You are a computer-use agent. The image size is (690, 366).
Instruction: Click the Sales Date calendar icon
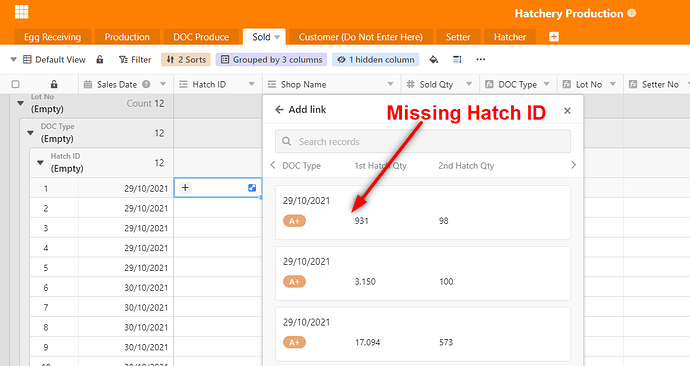coord(88,84)
